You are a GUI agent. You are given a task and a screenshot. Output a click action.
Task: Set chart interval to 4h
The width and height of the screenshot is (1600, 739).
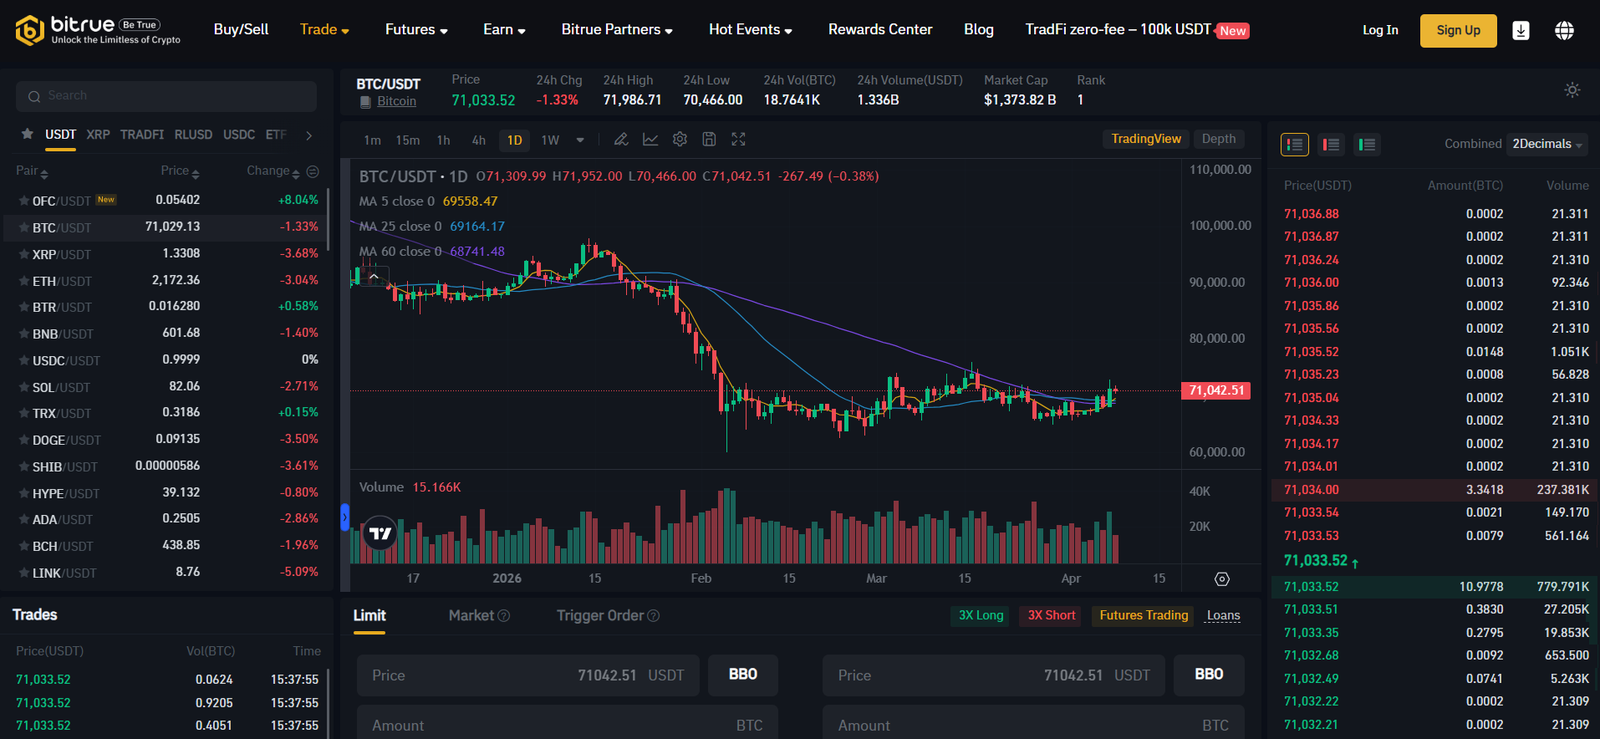coord(479,140)
